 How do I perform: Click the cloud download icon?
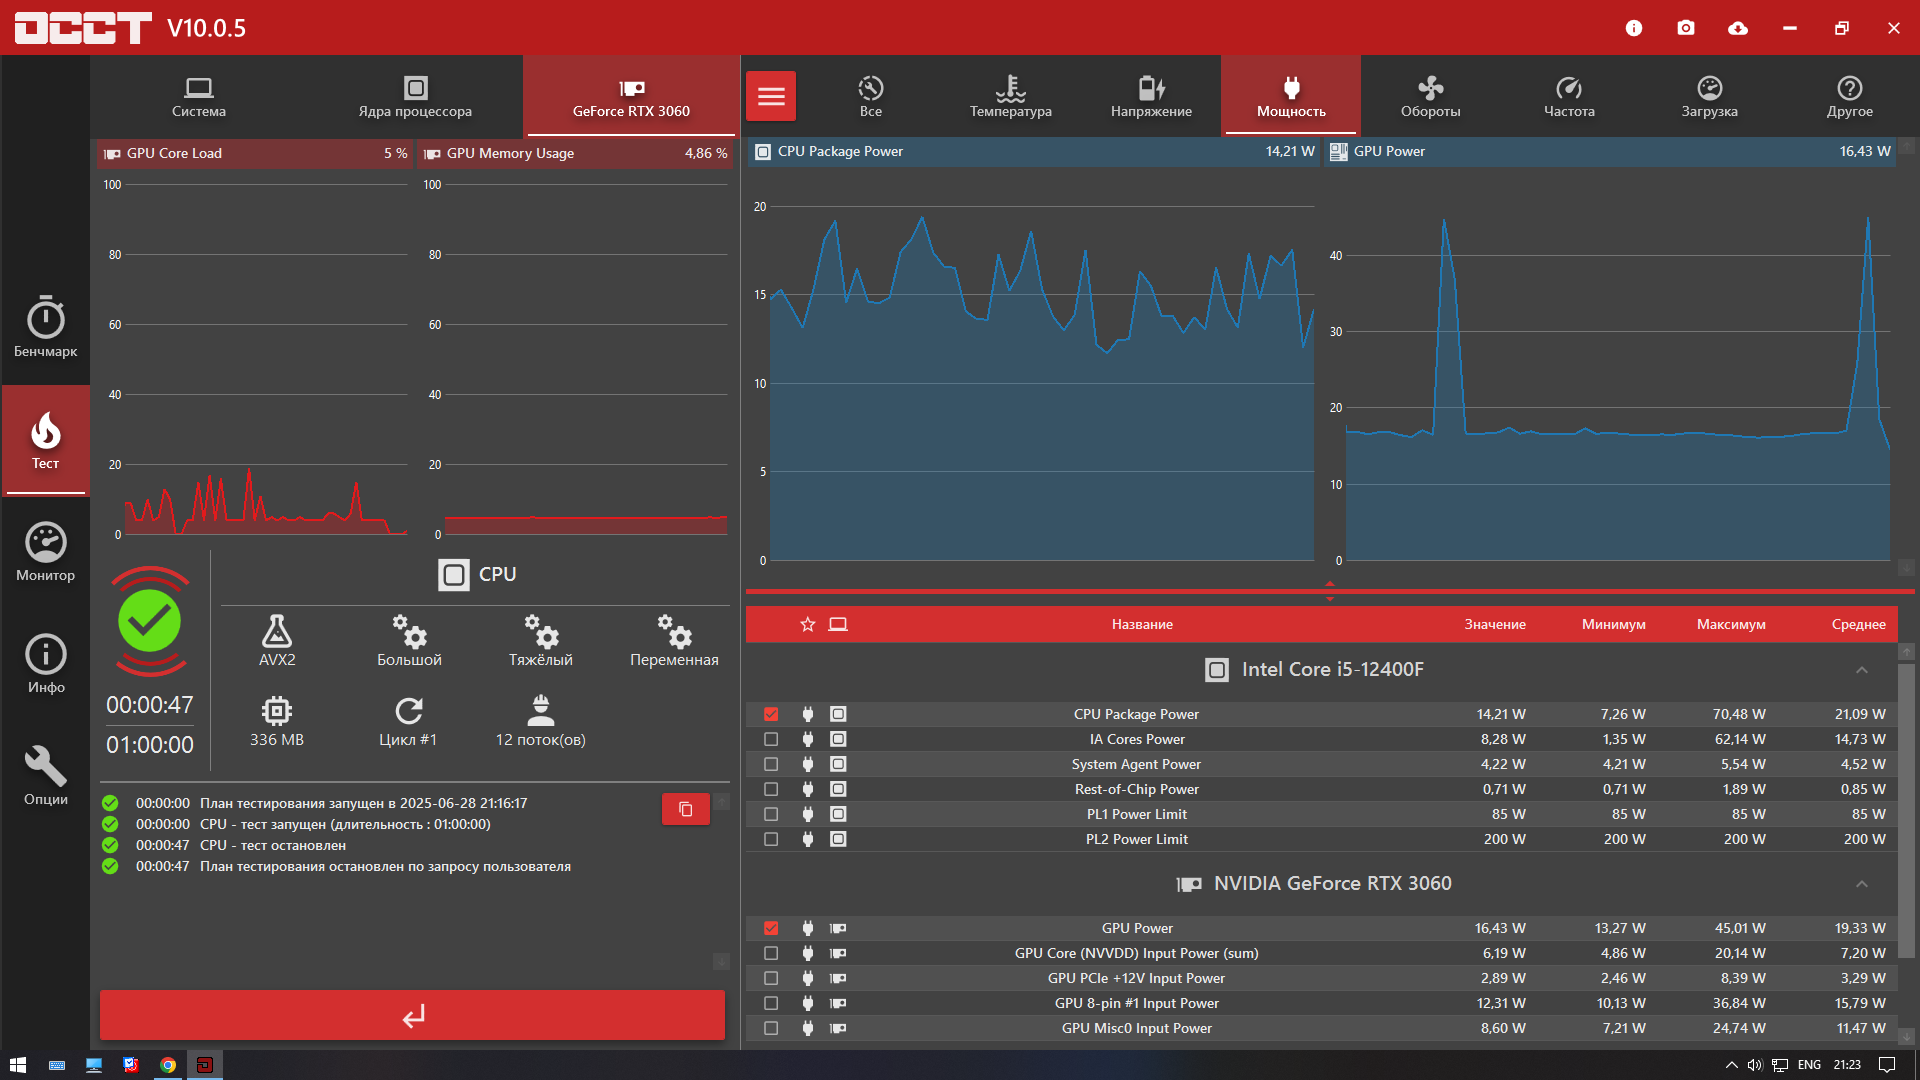[1738, 28]
